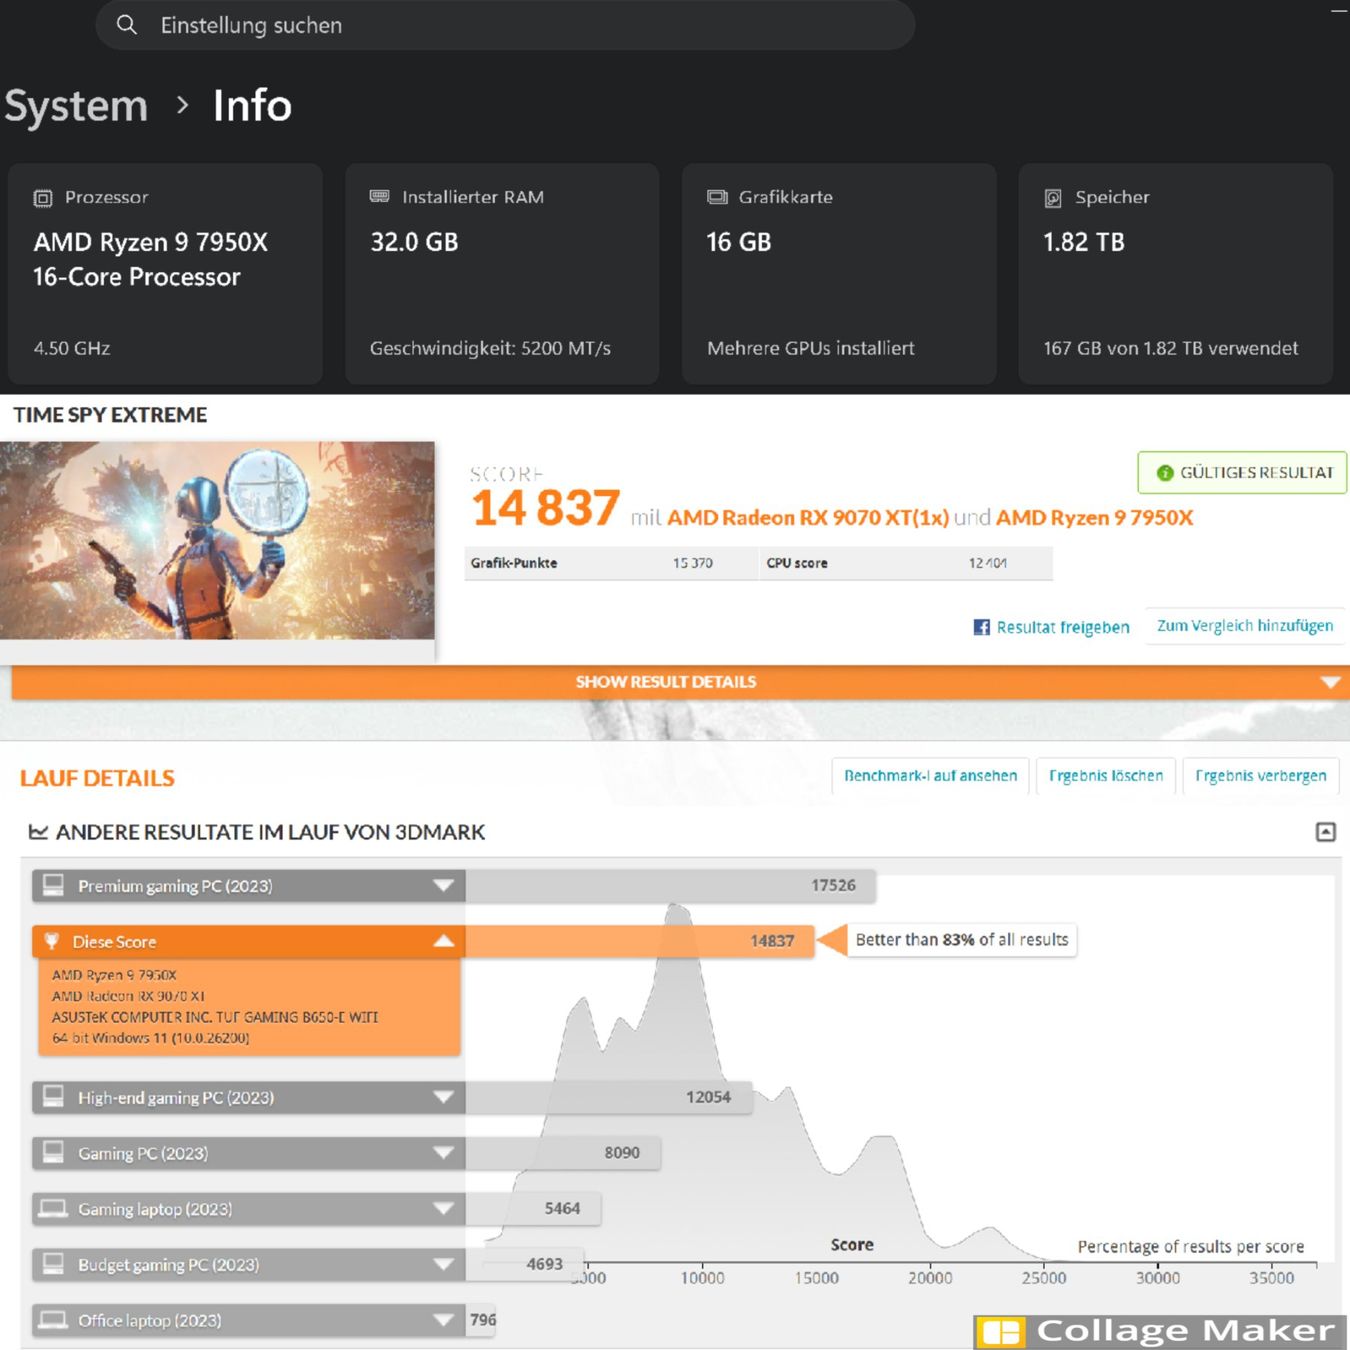Click the Office laptop (2023) laptop icon
The width and height of the screenshot is (1350, 1350).
(53, 1320)
